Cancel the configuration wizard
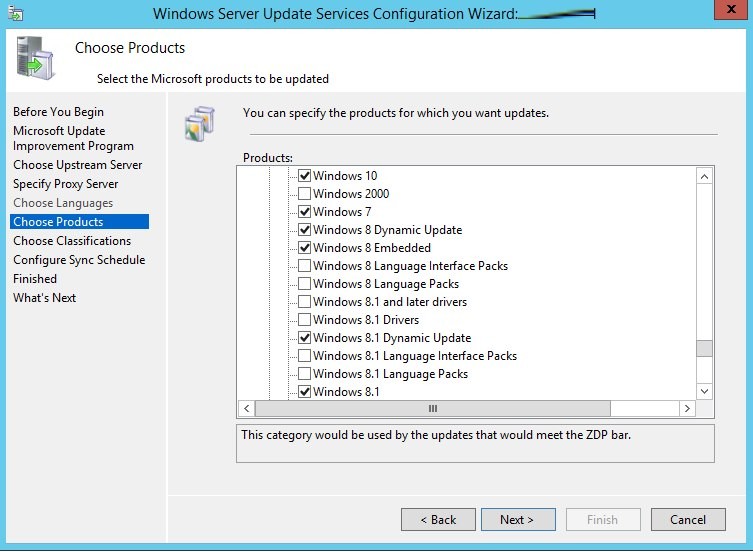 [687, 520]
